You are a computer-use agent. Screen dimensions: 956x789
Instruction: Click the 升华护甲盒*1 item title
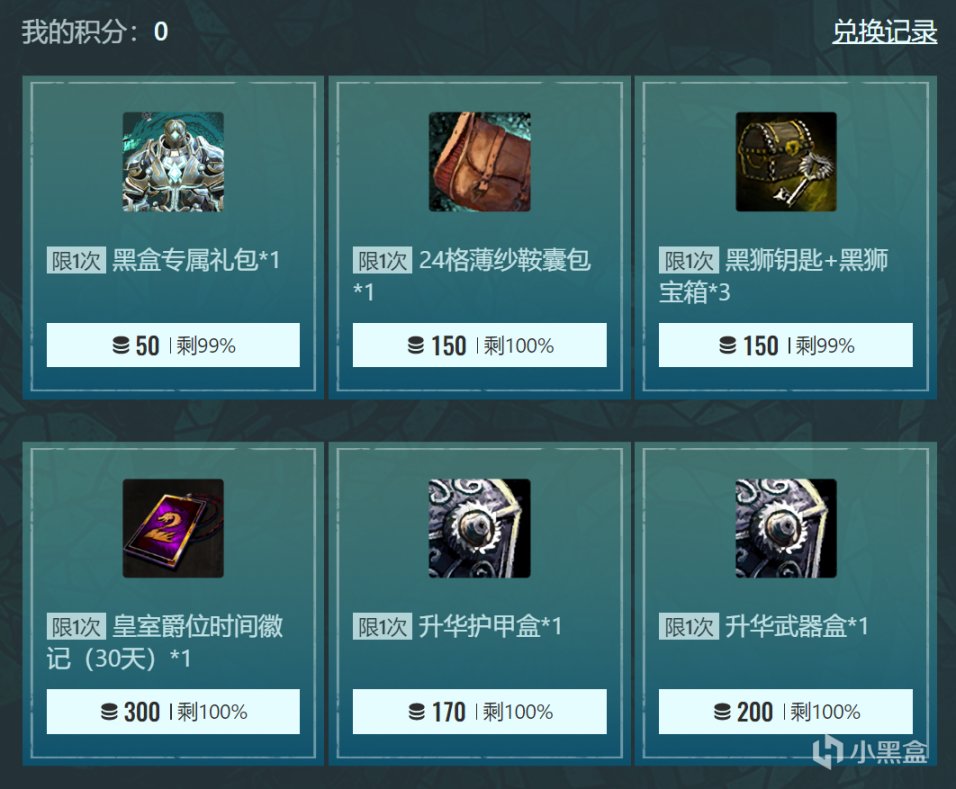tap(490, 626)
